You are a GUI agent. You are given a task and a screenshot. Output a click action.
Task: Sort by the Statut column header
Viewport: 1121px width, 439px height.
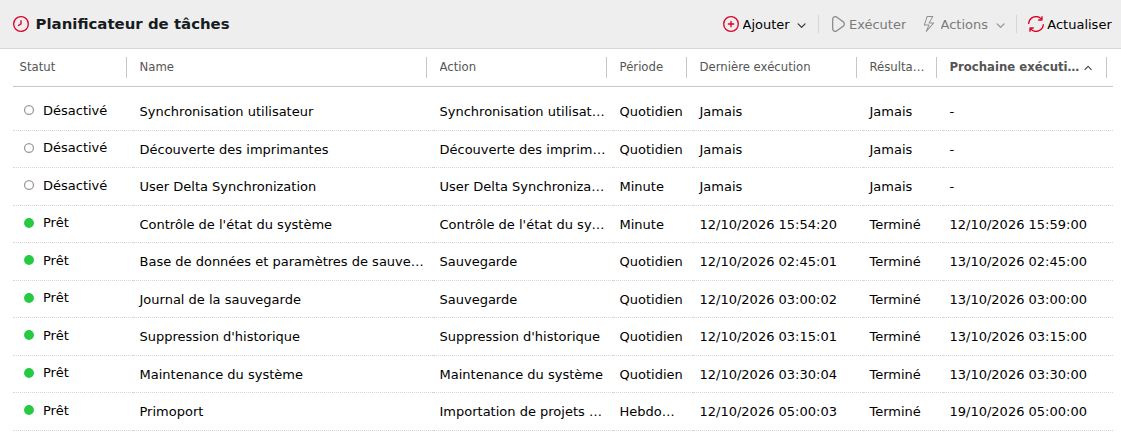(37, 66)
